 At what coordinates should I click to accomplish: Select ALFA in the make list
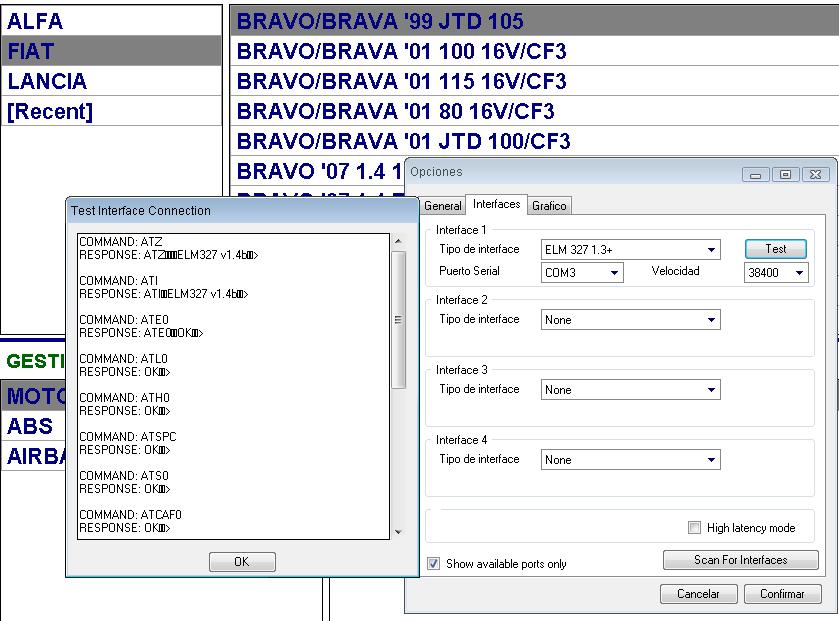(111, 21)
